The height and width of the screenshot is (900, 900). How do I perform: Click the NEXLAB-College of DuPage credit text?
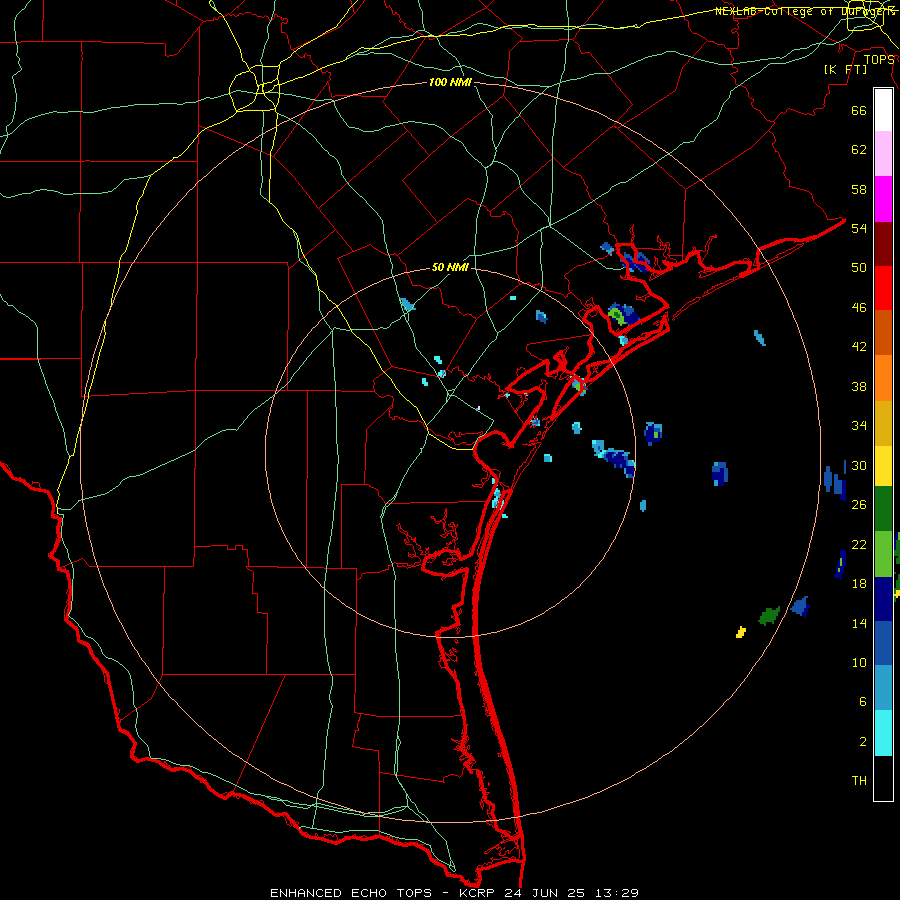[x=805, y=11]
